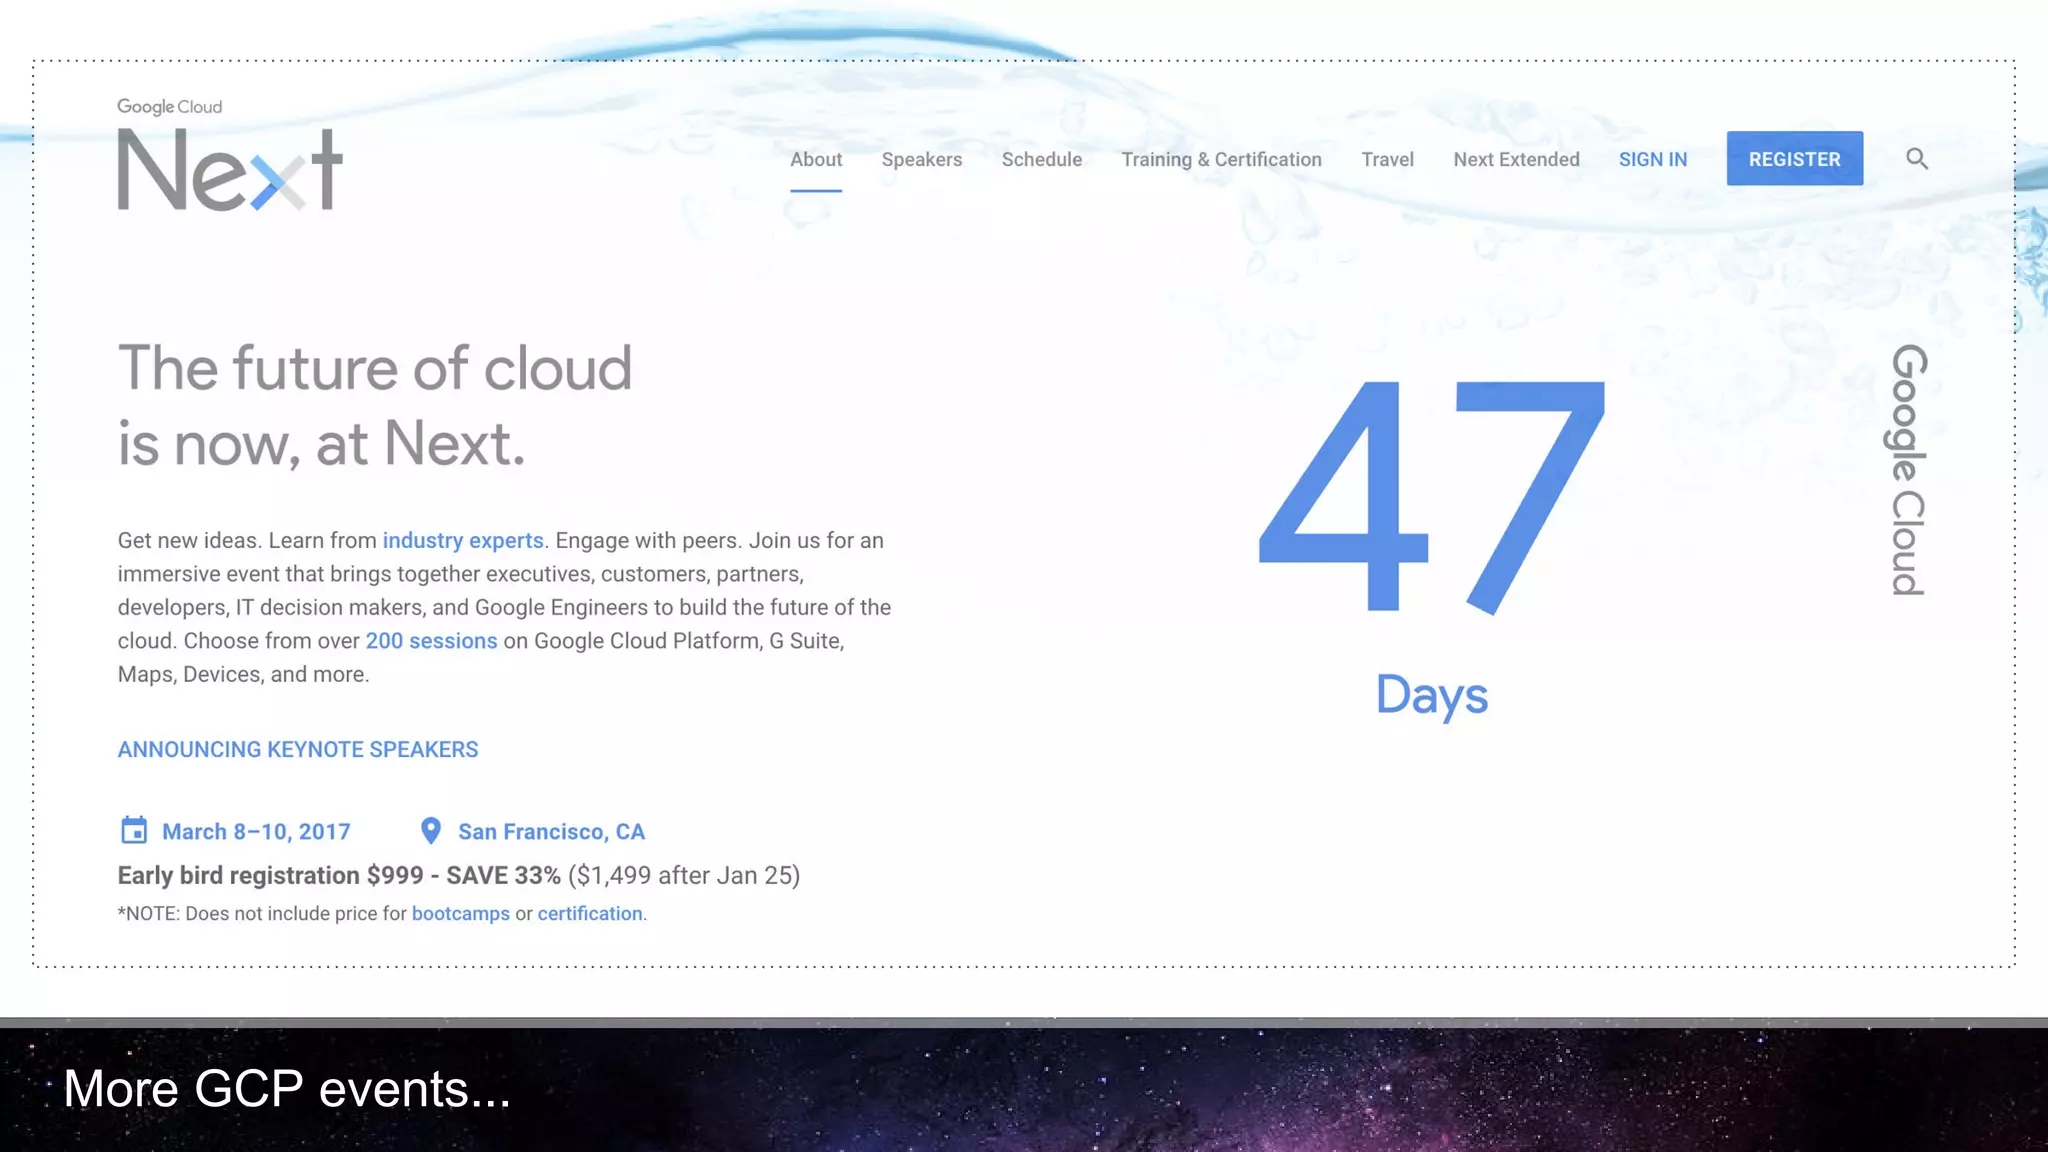Open the certification link in the note
The height and width of the screenshot is (1152, 2048).
(590, 914)
